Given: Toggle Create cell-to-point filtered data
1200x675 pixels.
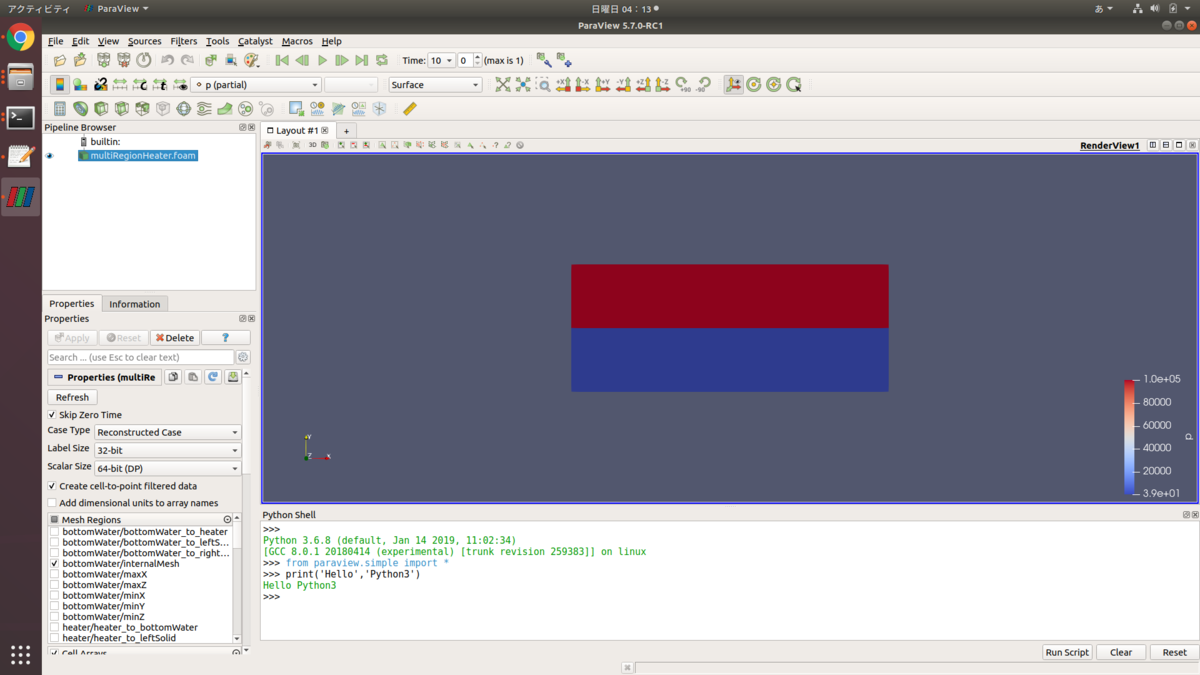Looking at the screenshot, I should [52, 486].
